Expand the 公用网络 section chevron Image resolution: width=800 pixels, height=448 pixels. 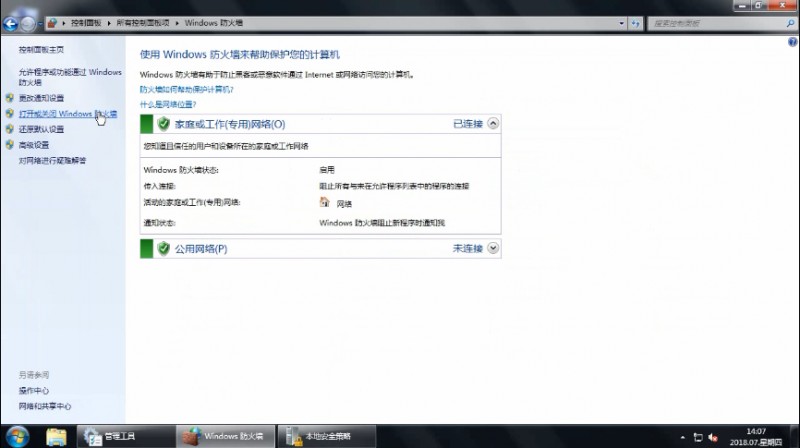click(493, 248)
